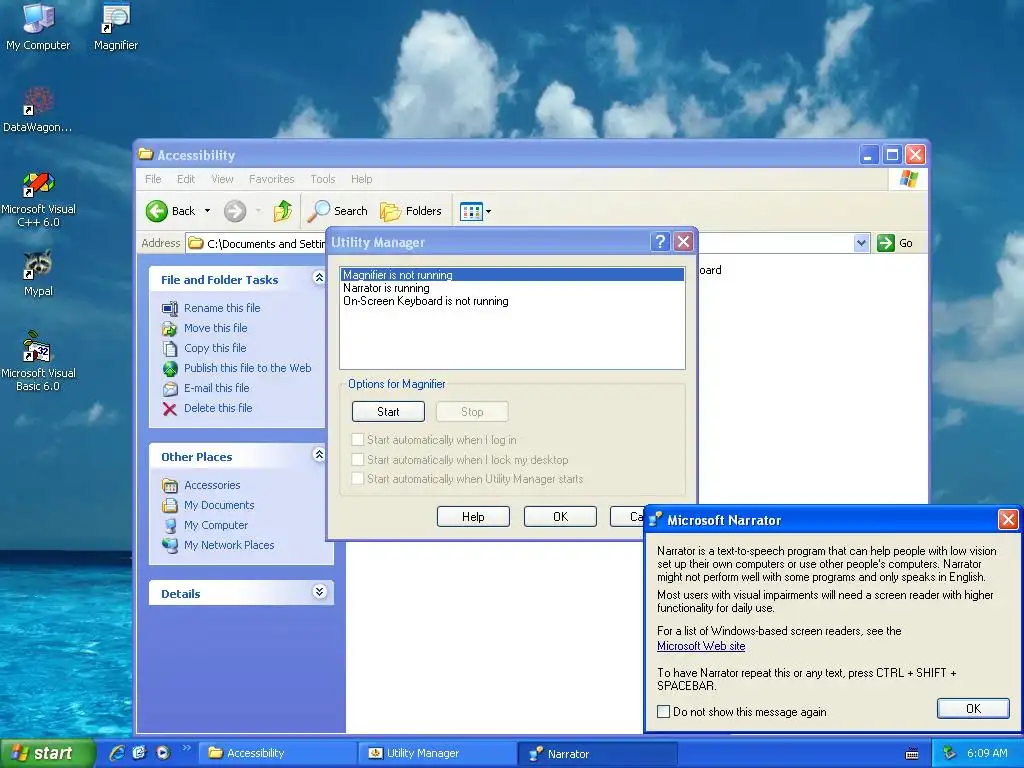The height and width of the screenshot is (768, 1024).
Task: Toggle Start automatically when Utility Manager starts
Action: coord(357,479)
